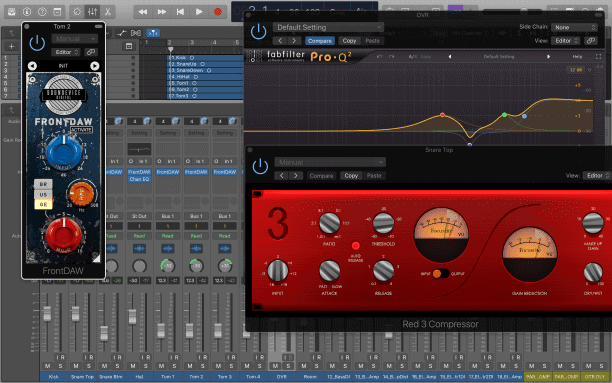Toggle the Flex icon in tracks header

click(x=136, y=33)
